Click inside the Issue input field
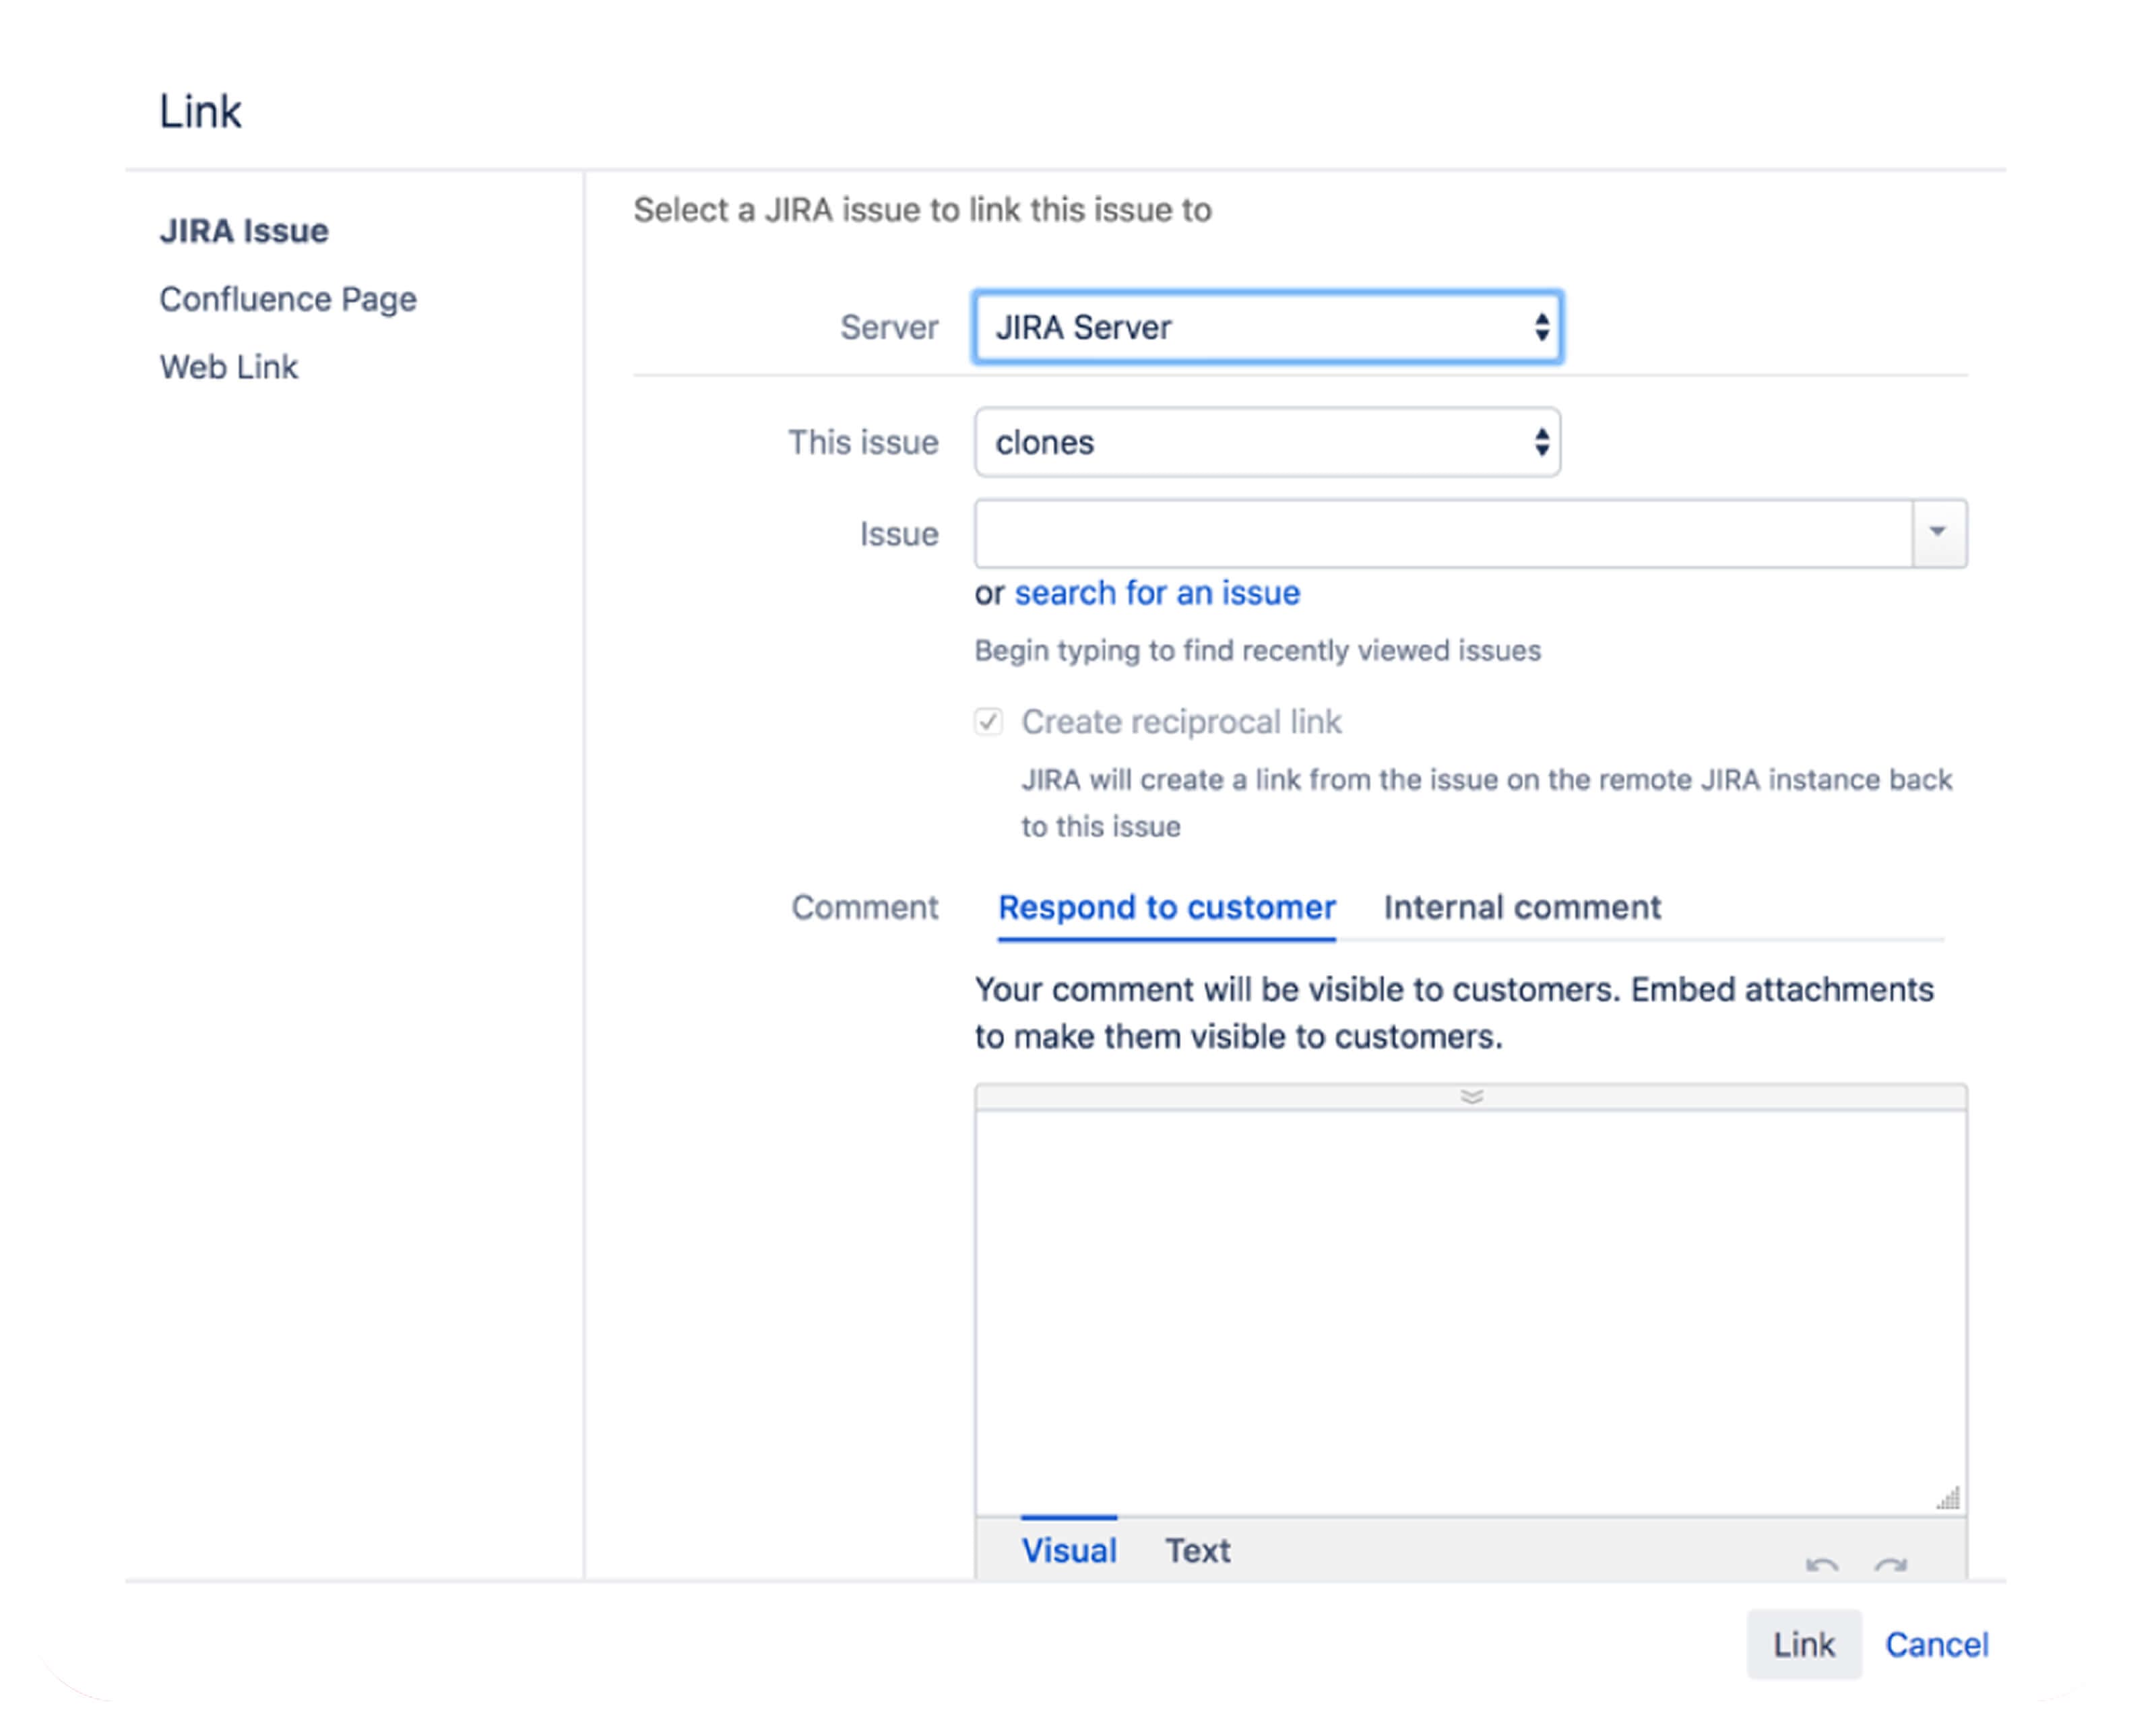Viewport: 2156px width, 1729px height. coord(1443,533)
